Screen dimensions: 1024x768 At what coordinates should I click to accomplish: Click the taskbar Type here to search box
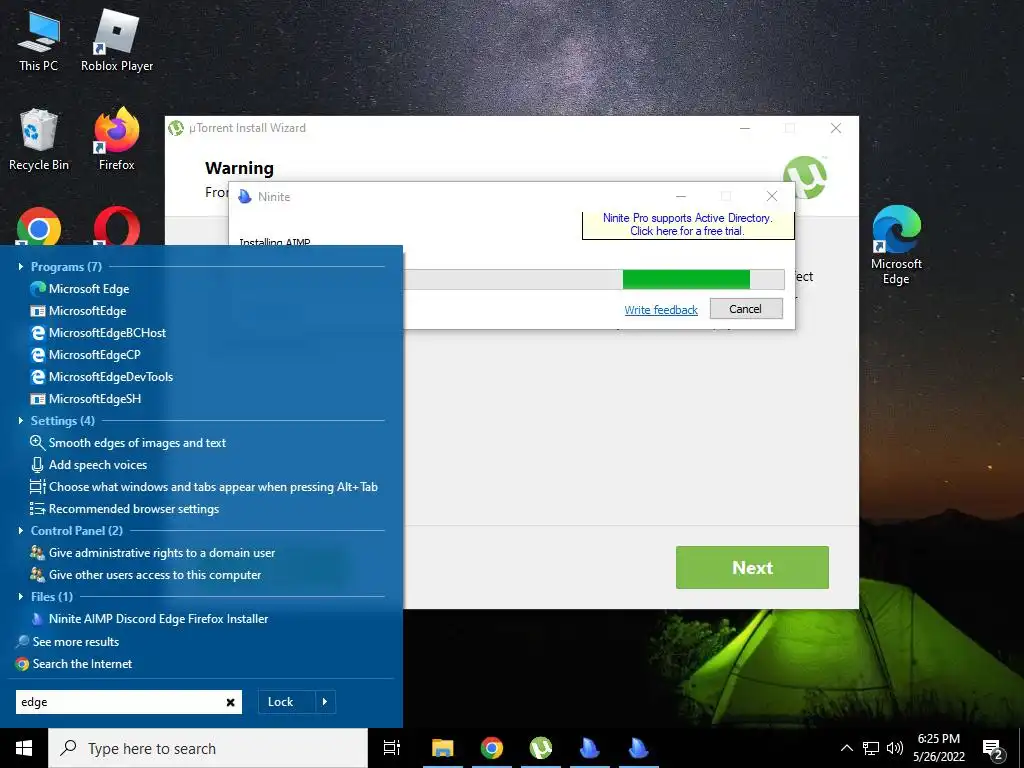208,748
